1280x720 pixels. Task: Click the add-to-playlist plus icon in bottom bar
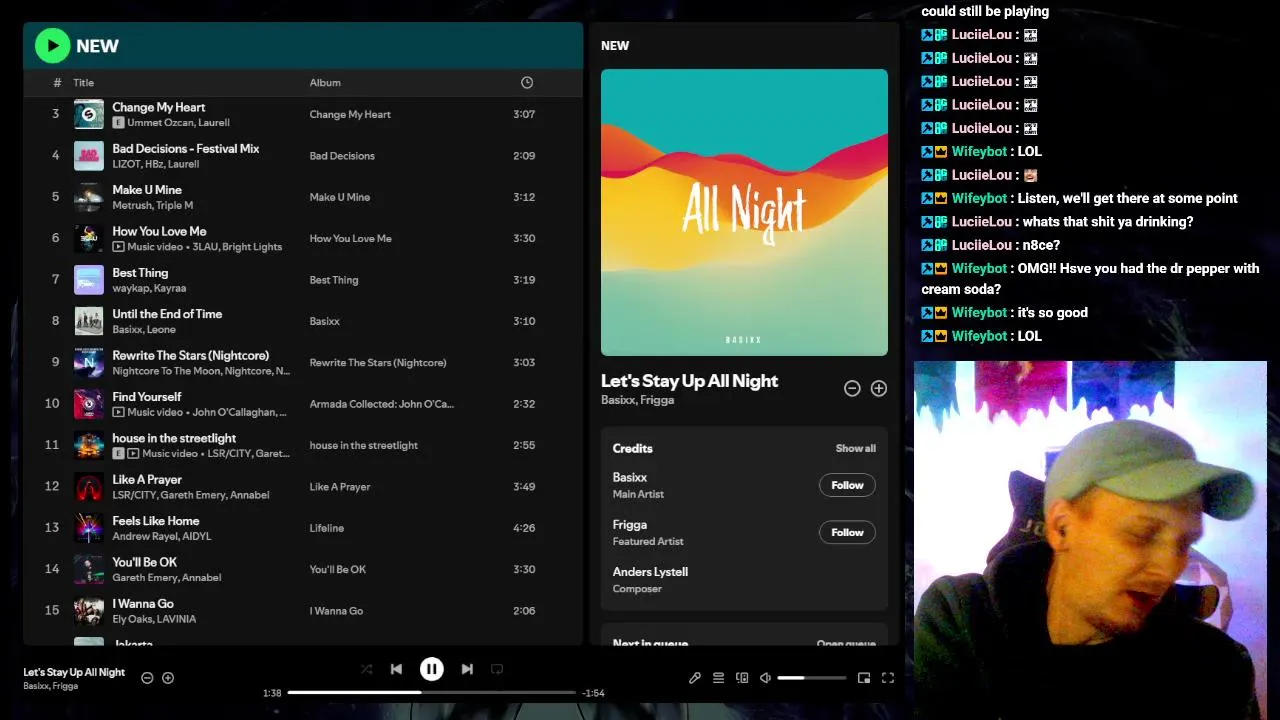(168, 678)
